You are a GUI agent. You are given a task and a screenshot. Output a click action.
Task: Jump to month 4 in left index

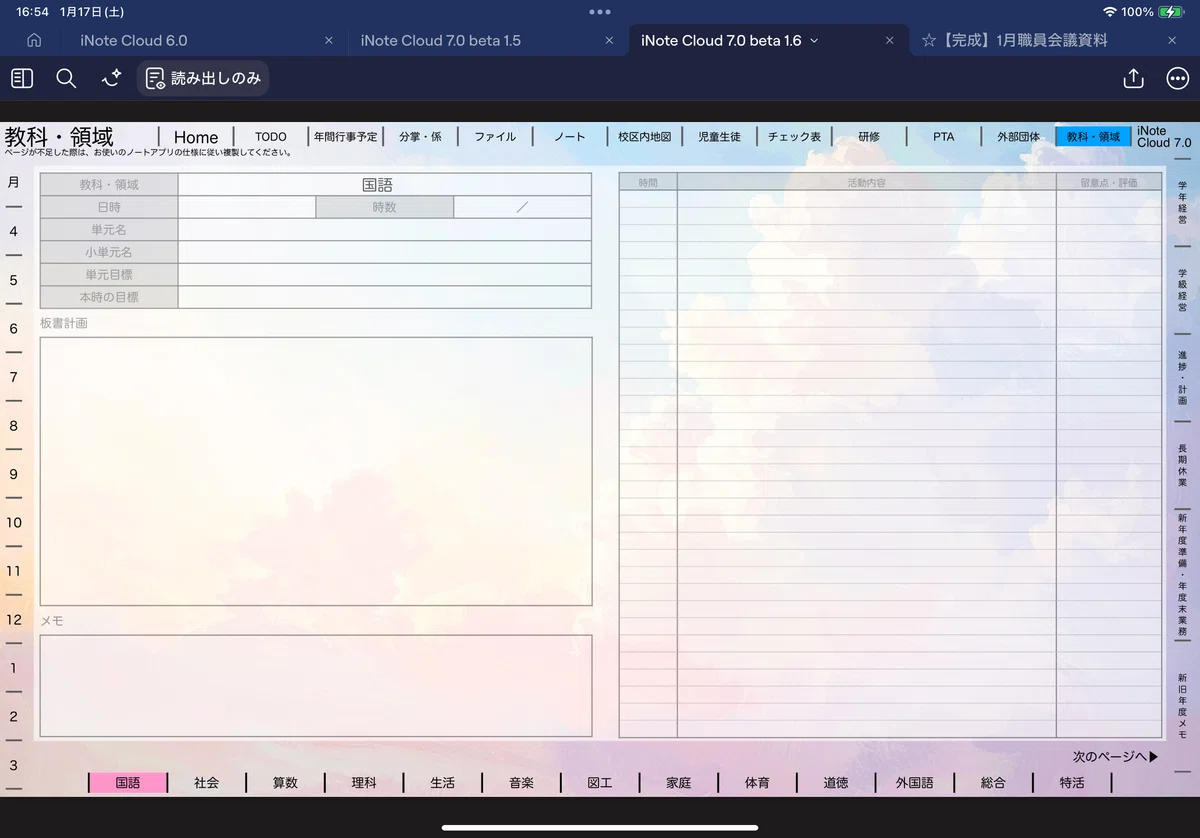click(13, 231)
